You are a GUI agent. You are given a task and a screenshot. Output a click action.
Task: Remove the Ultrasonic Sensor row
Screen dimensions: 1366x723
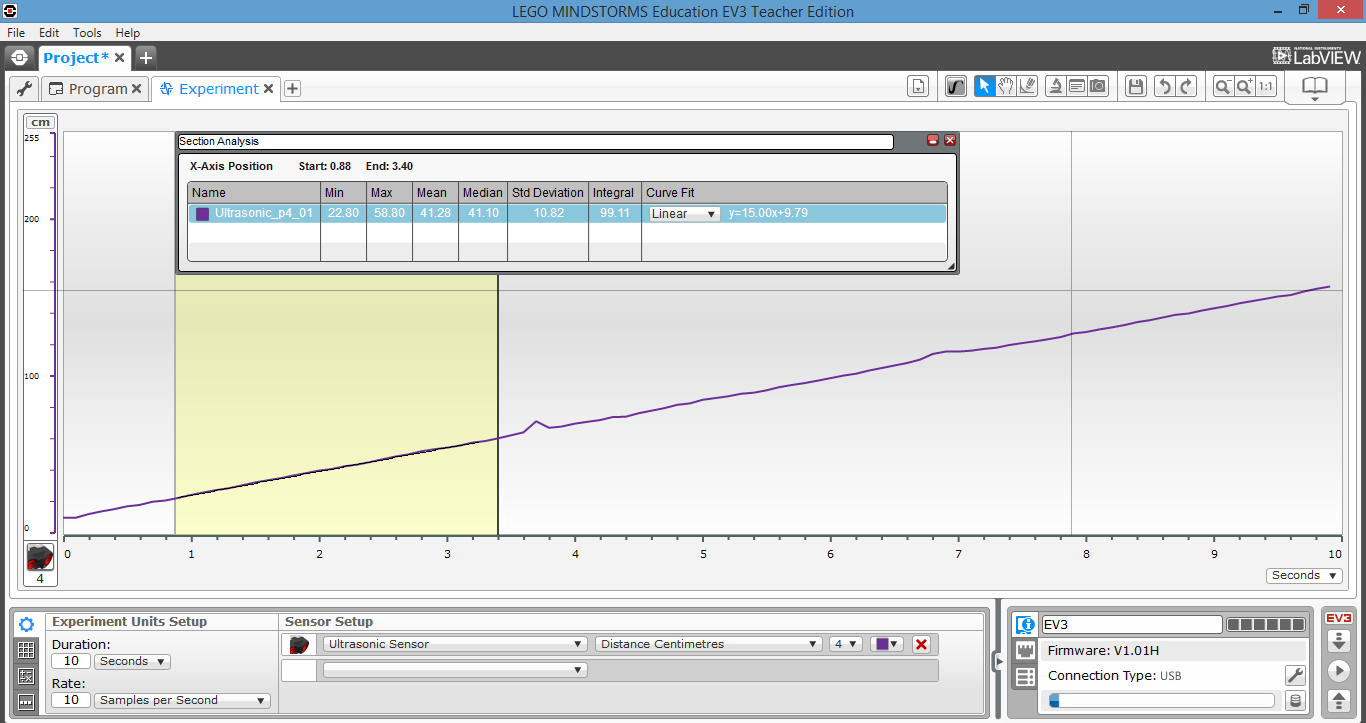pos(921,644)
